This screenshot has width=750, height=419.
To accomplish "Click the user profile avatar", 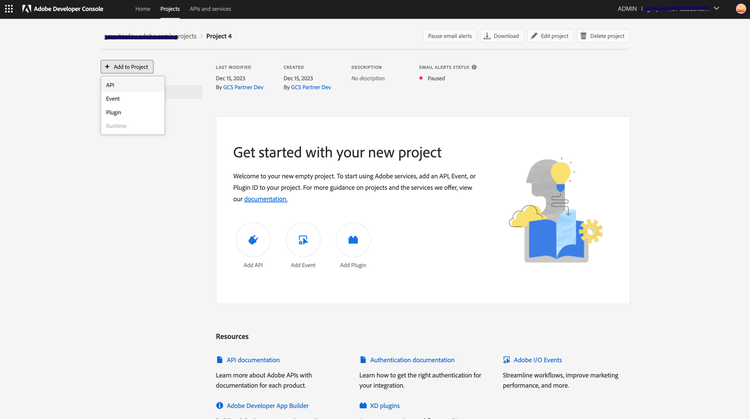I will coord(741,8).
